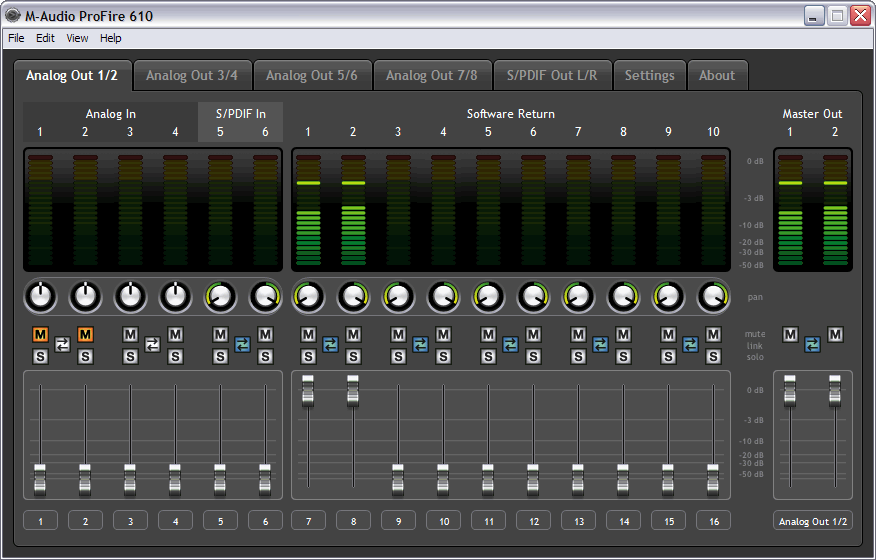
Task: Open the View menu
Action: point(77,38)
